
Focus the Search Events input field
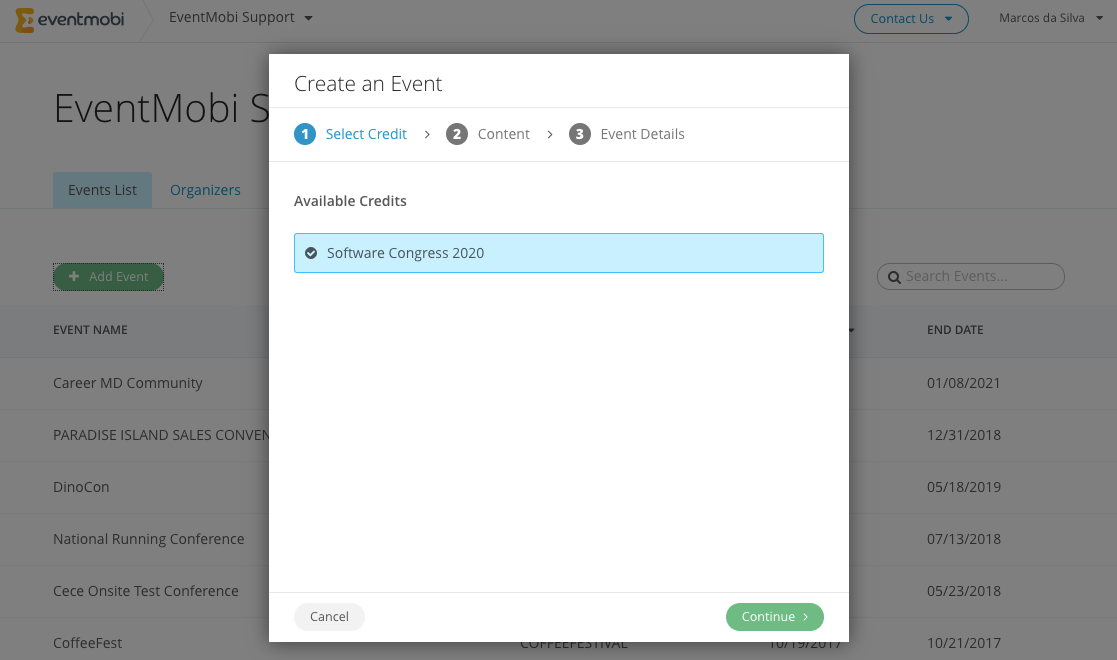tap(971, 277)
